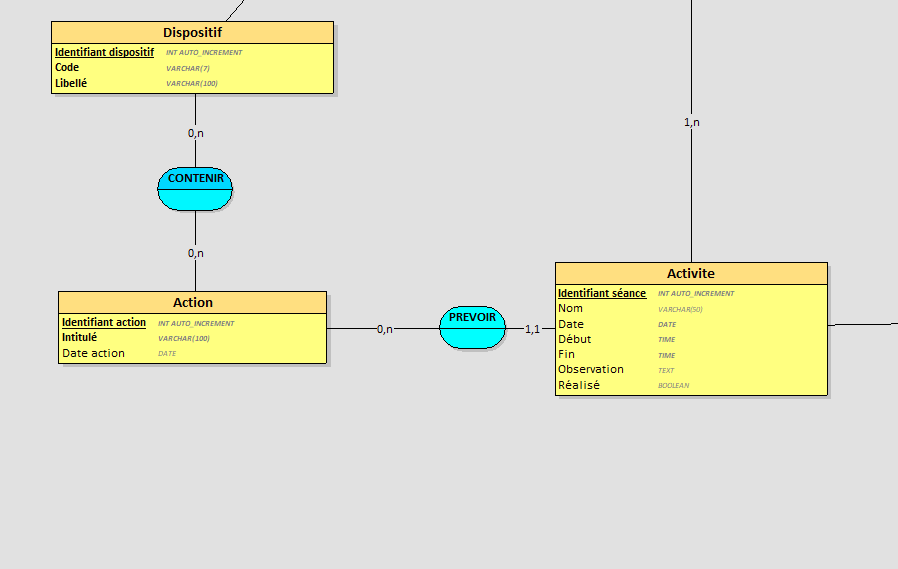The width and height of the screenshot is (898, 569).
Task: Select the Identifiant action attribute
Action: (104, 322)
